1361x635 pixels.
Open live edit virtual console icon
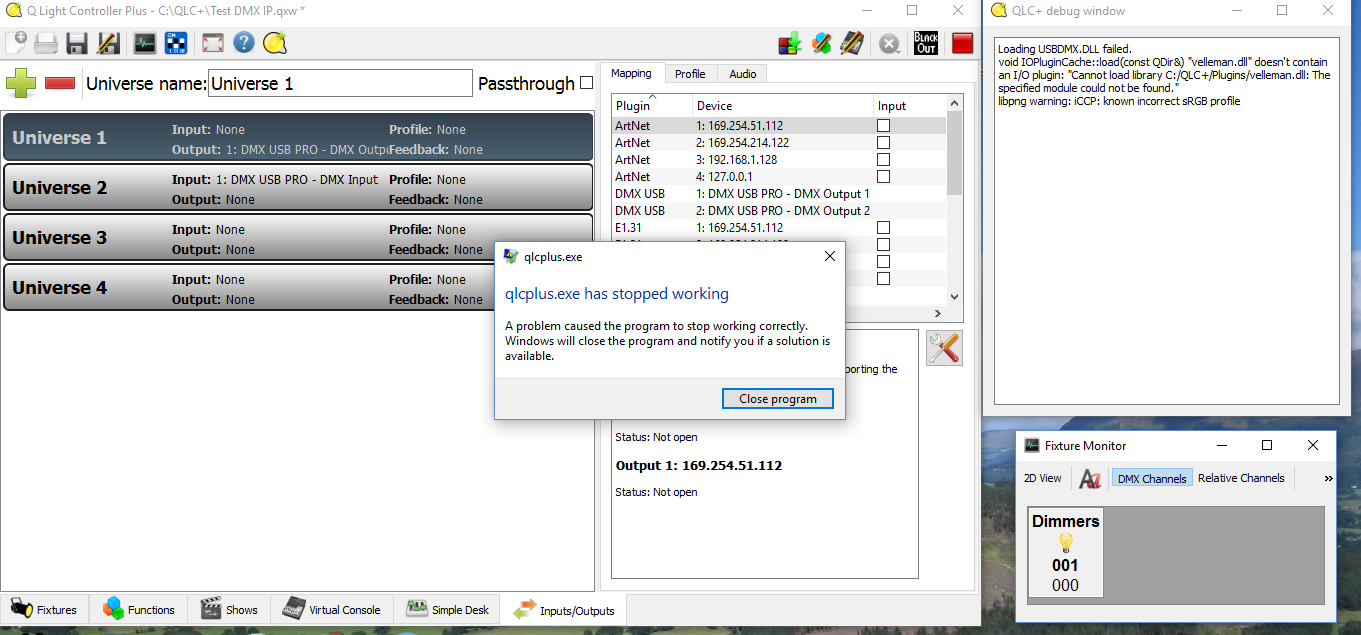(852, 43)
